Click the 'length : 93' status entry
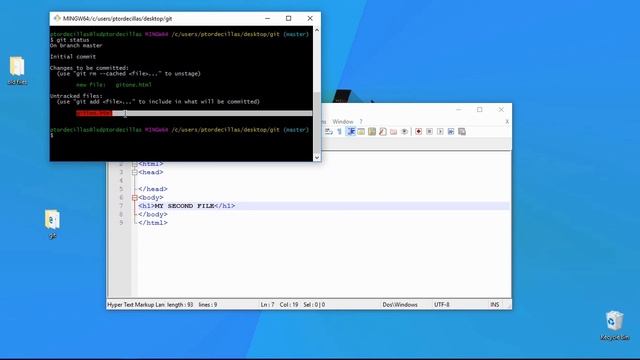 coord(180,304)
